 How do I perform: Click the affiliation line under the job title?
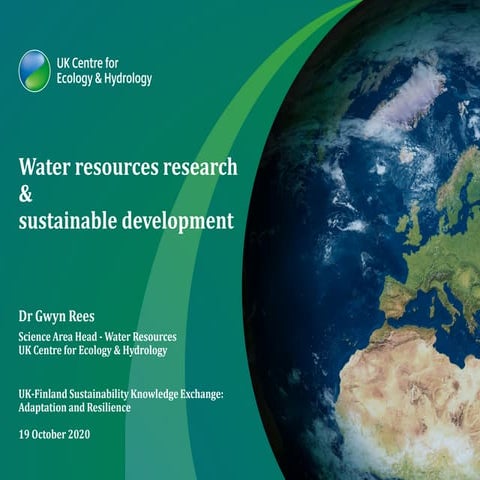tap(93, 351)
